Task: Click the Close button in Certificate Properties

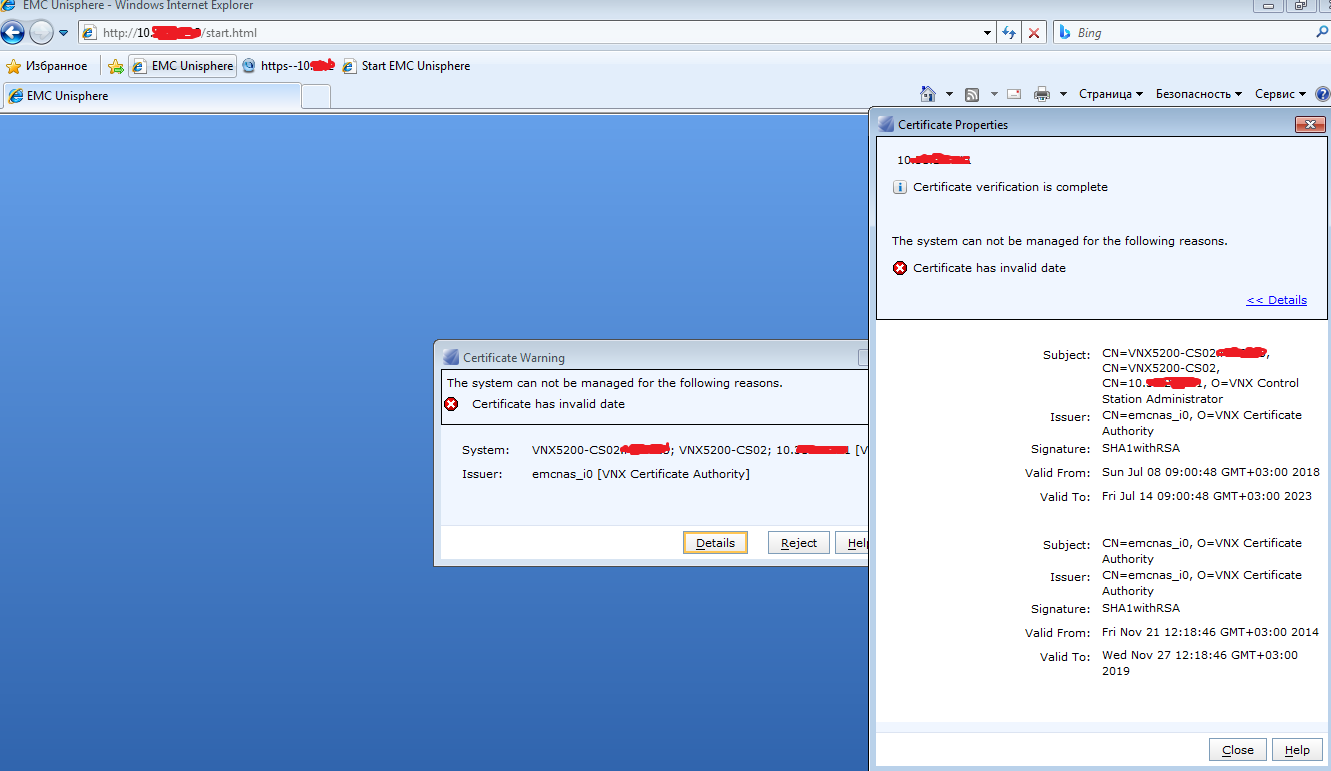Action: click(1237, 750)
